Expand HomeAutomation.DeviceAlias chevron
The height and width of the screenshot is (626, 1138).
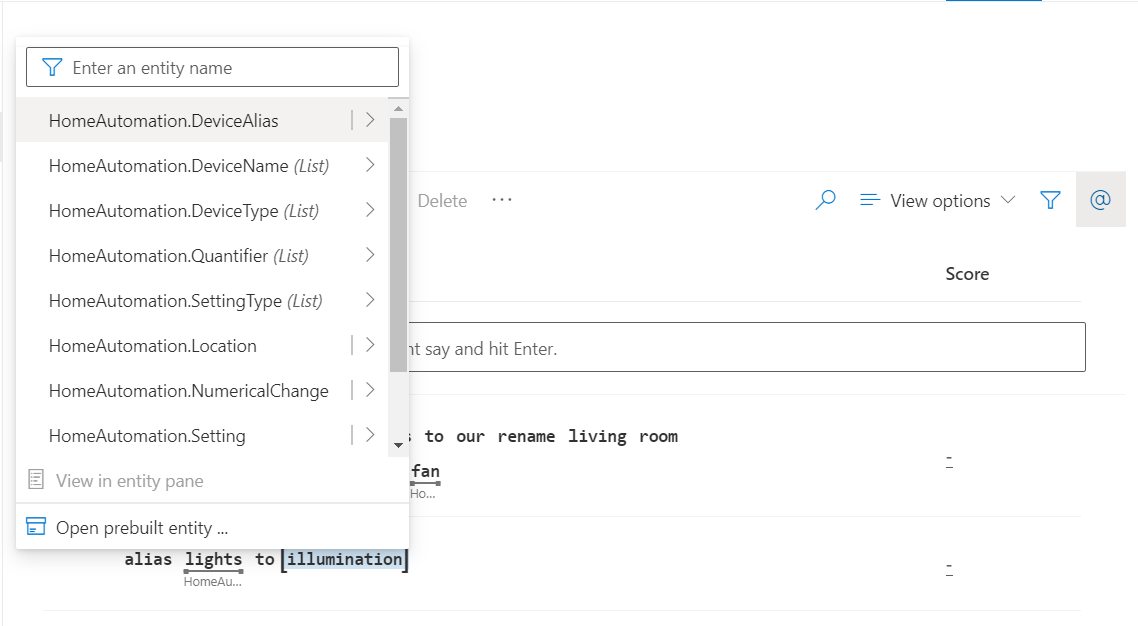[370, 121]
